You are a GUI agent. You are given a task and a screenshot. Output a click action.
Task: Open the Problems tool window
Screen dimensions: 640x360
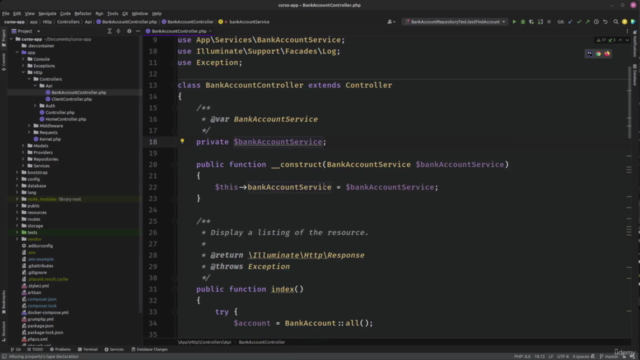60,349
